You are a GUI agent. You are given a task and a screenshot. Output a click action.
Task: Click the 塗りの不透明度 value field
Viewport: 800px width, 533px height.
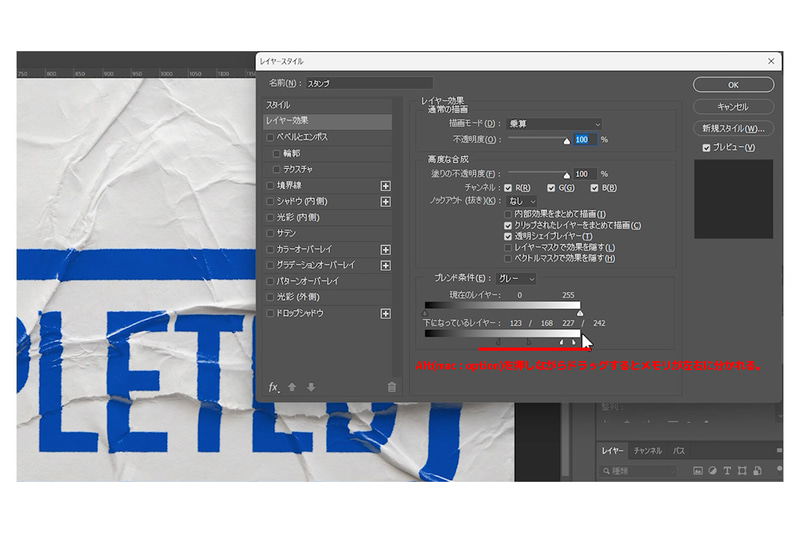pos(585,174)
